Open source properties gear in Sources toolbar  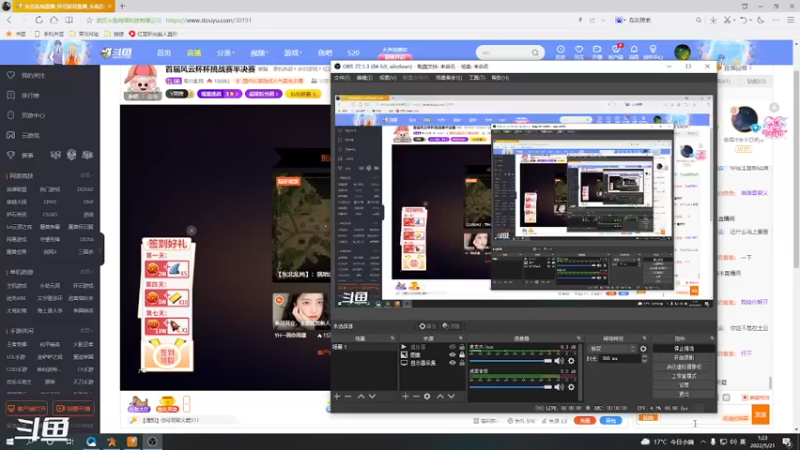(427, 396)
